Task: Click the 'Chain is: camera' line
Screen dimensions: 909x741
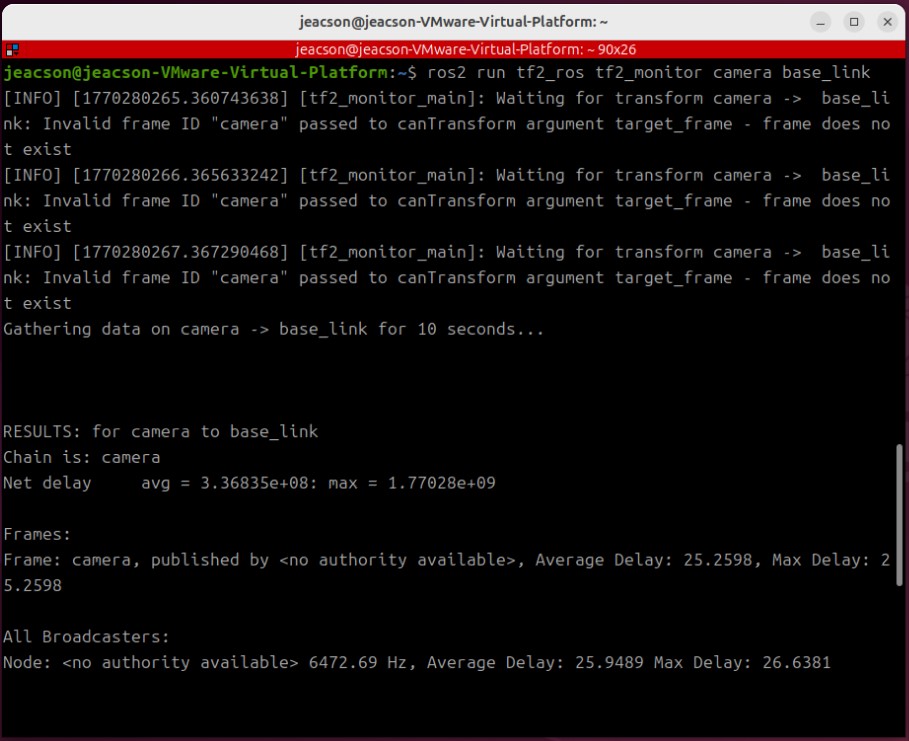Action: (81, 458)
